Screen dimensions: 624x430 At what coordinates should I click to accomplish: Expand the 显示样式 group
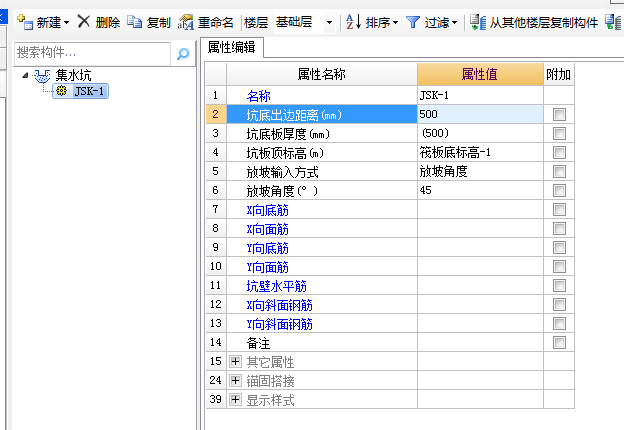(x=235, y=399)
